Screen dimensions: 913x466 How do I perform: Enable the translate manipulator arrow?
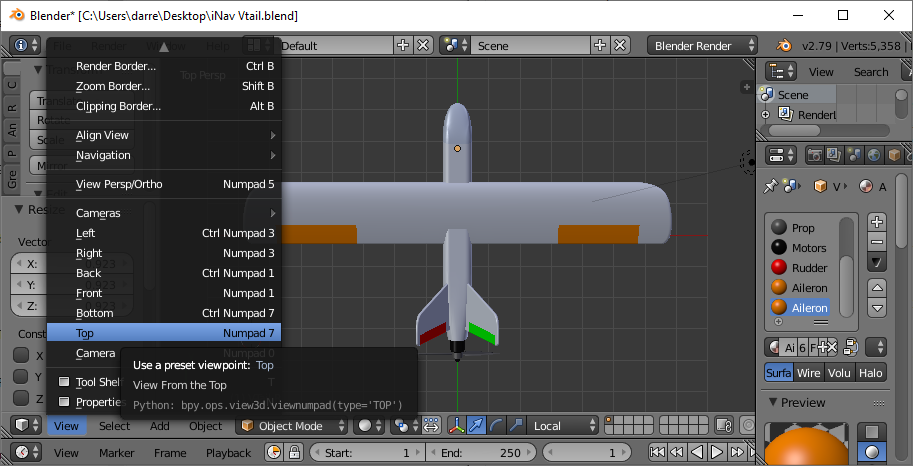(x=476, y=426)
